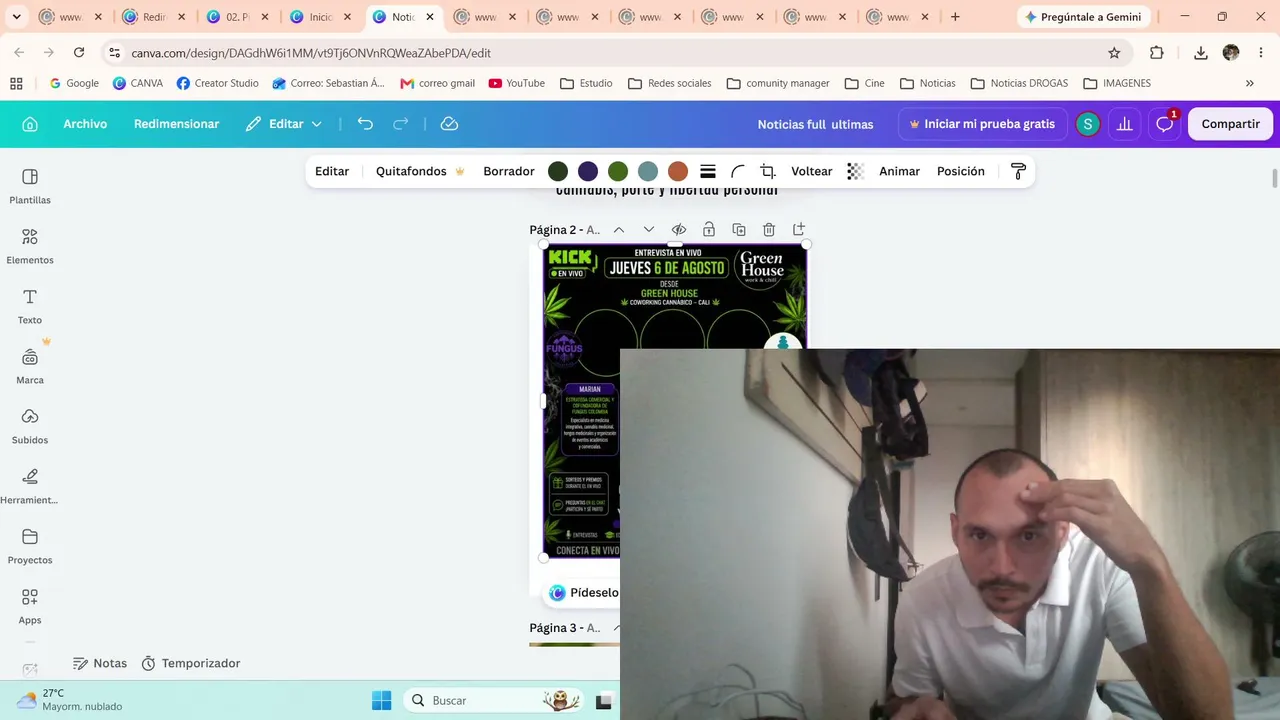1280x720 pixels.
Task: Open the Marca sidebar panel
Action: 30,366
